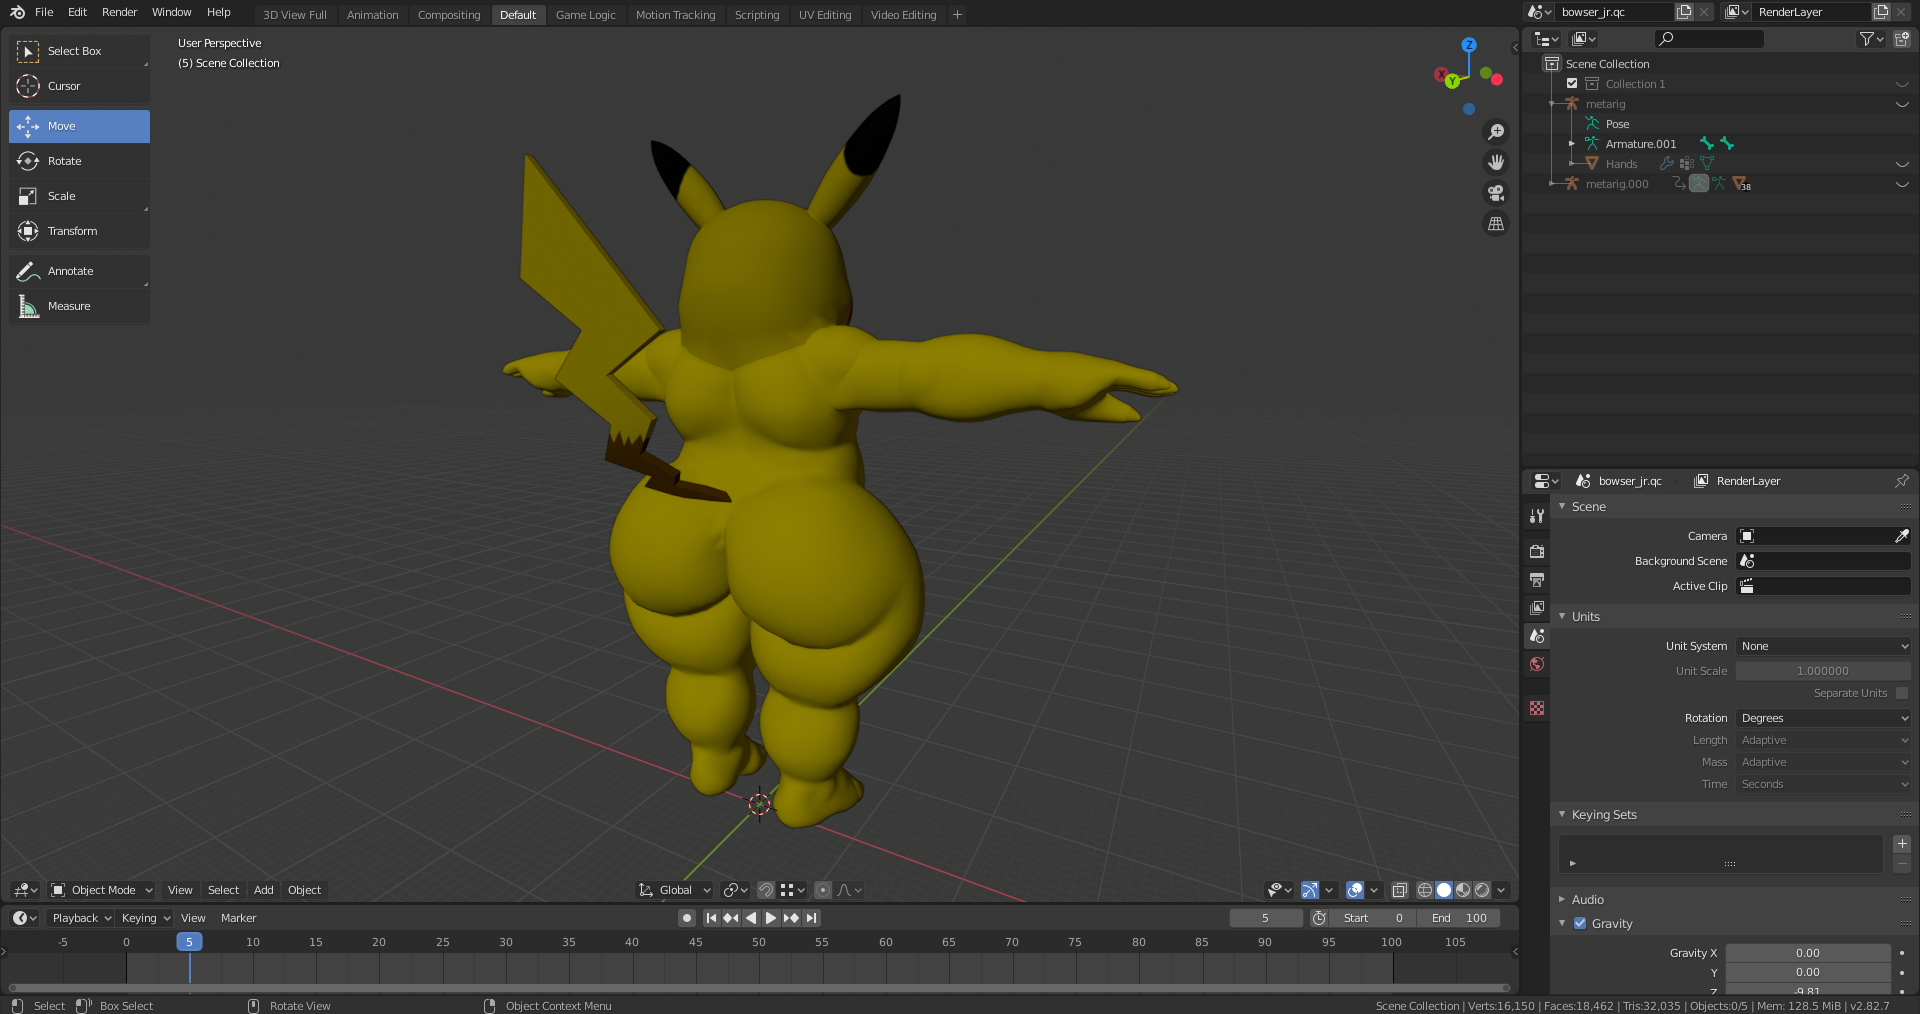Screen dimensions: 1920x1014
Task: Open the File menu
Action: 44,12
